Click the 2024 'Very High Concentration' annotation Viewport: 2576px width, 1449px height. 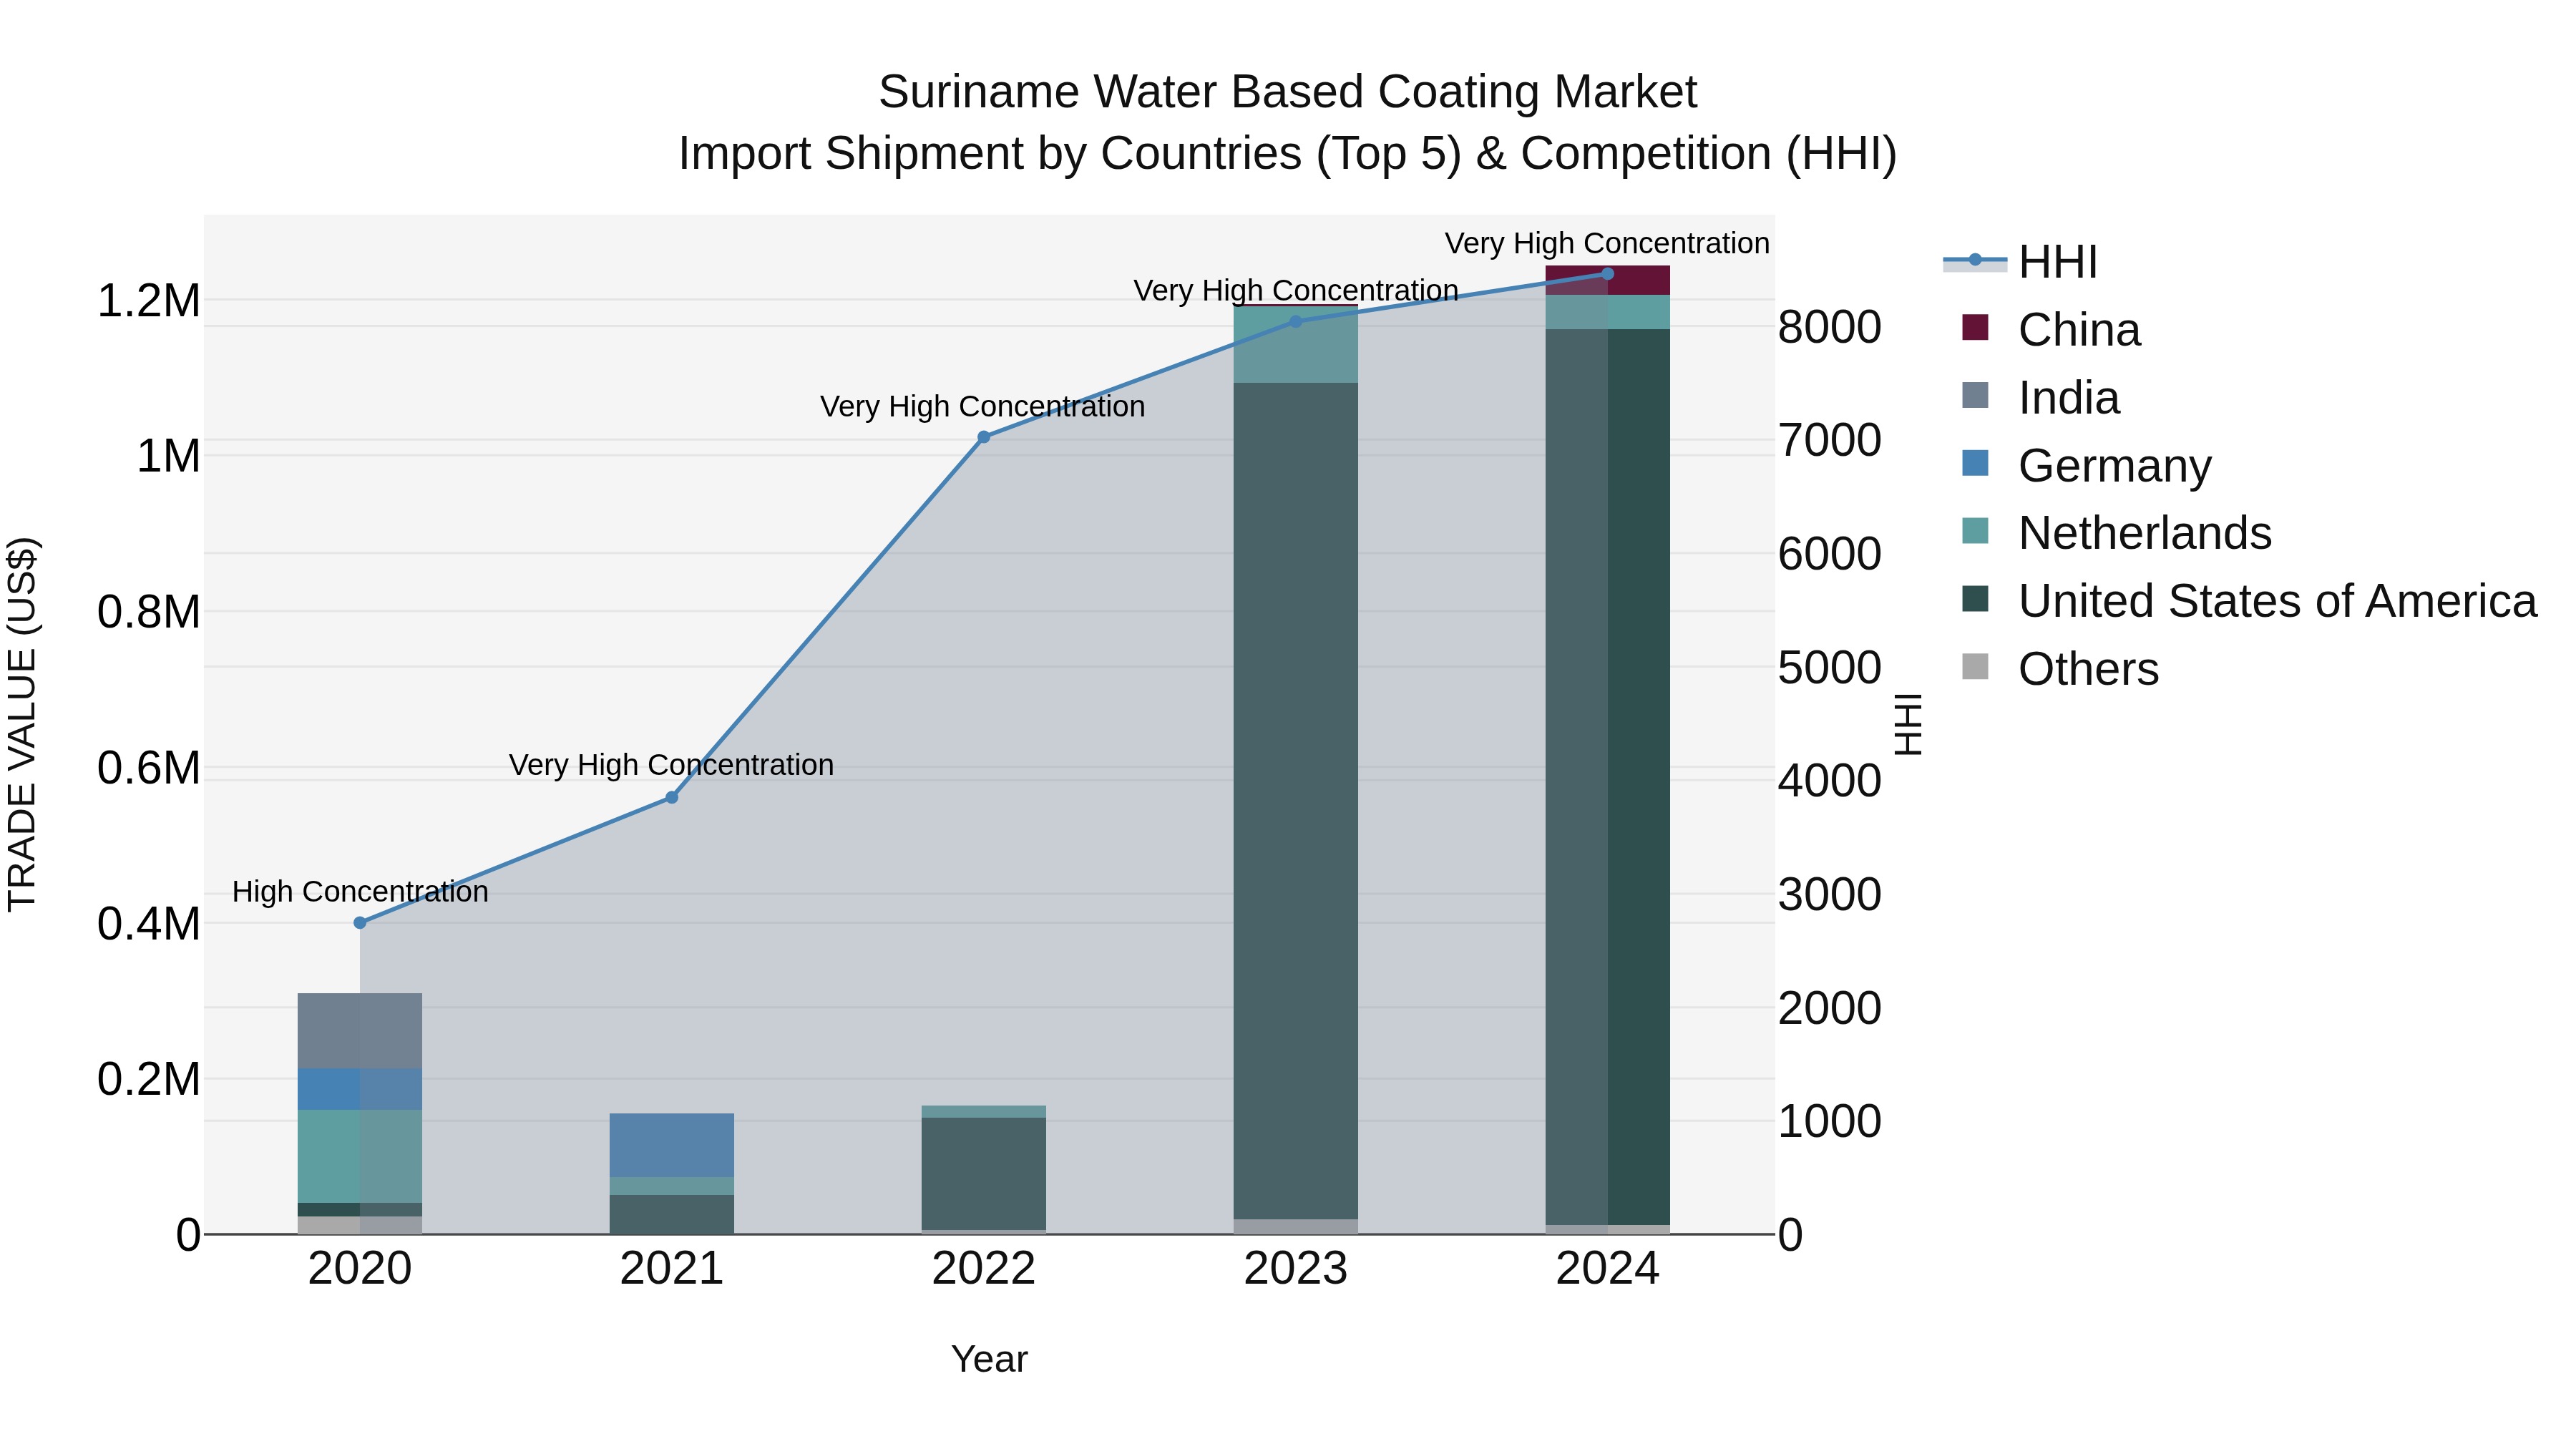pos(1607,243)
